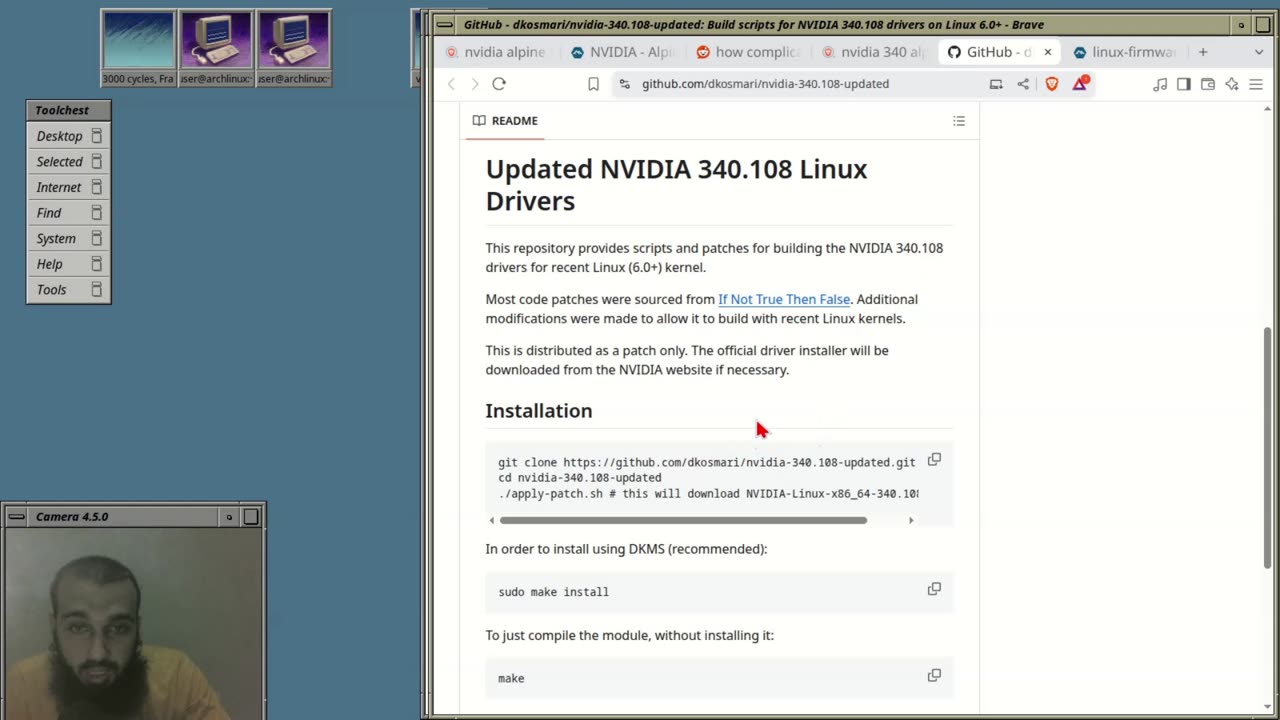Open Internet menu in Toolchest
The width and height of the screenshot is (1280, 720).
pos(68,187)
